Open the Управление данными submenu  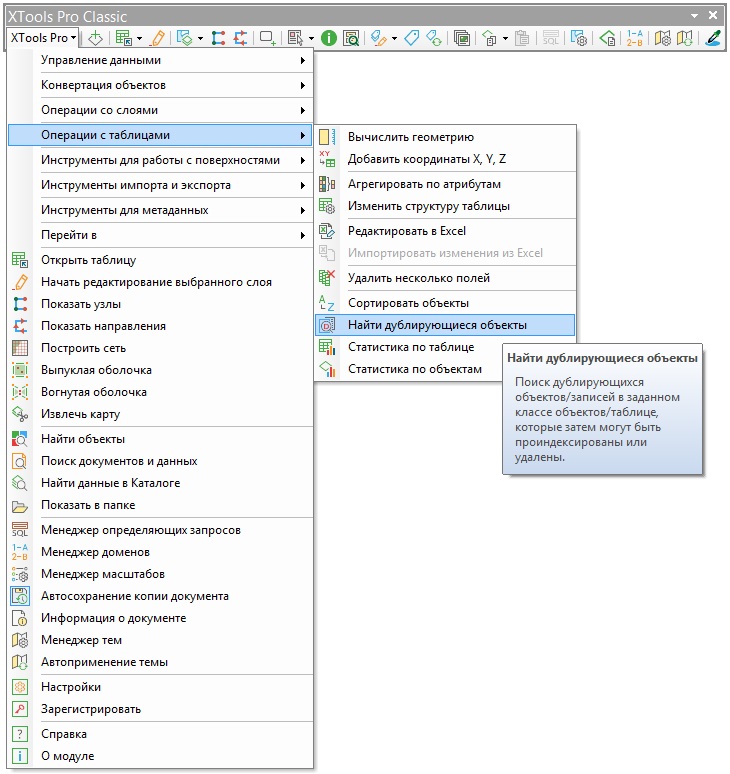pos(160,60)
